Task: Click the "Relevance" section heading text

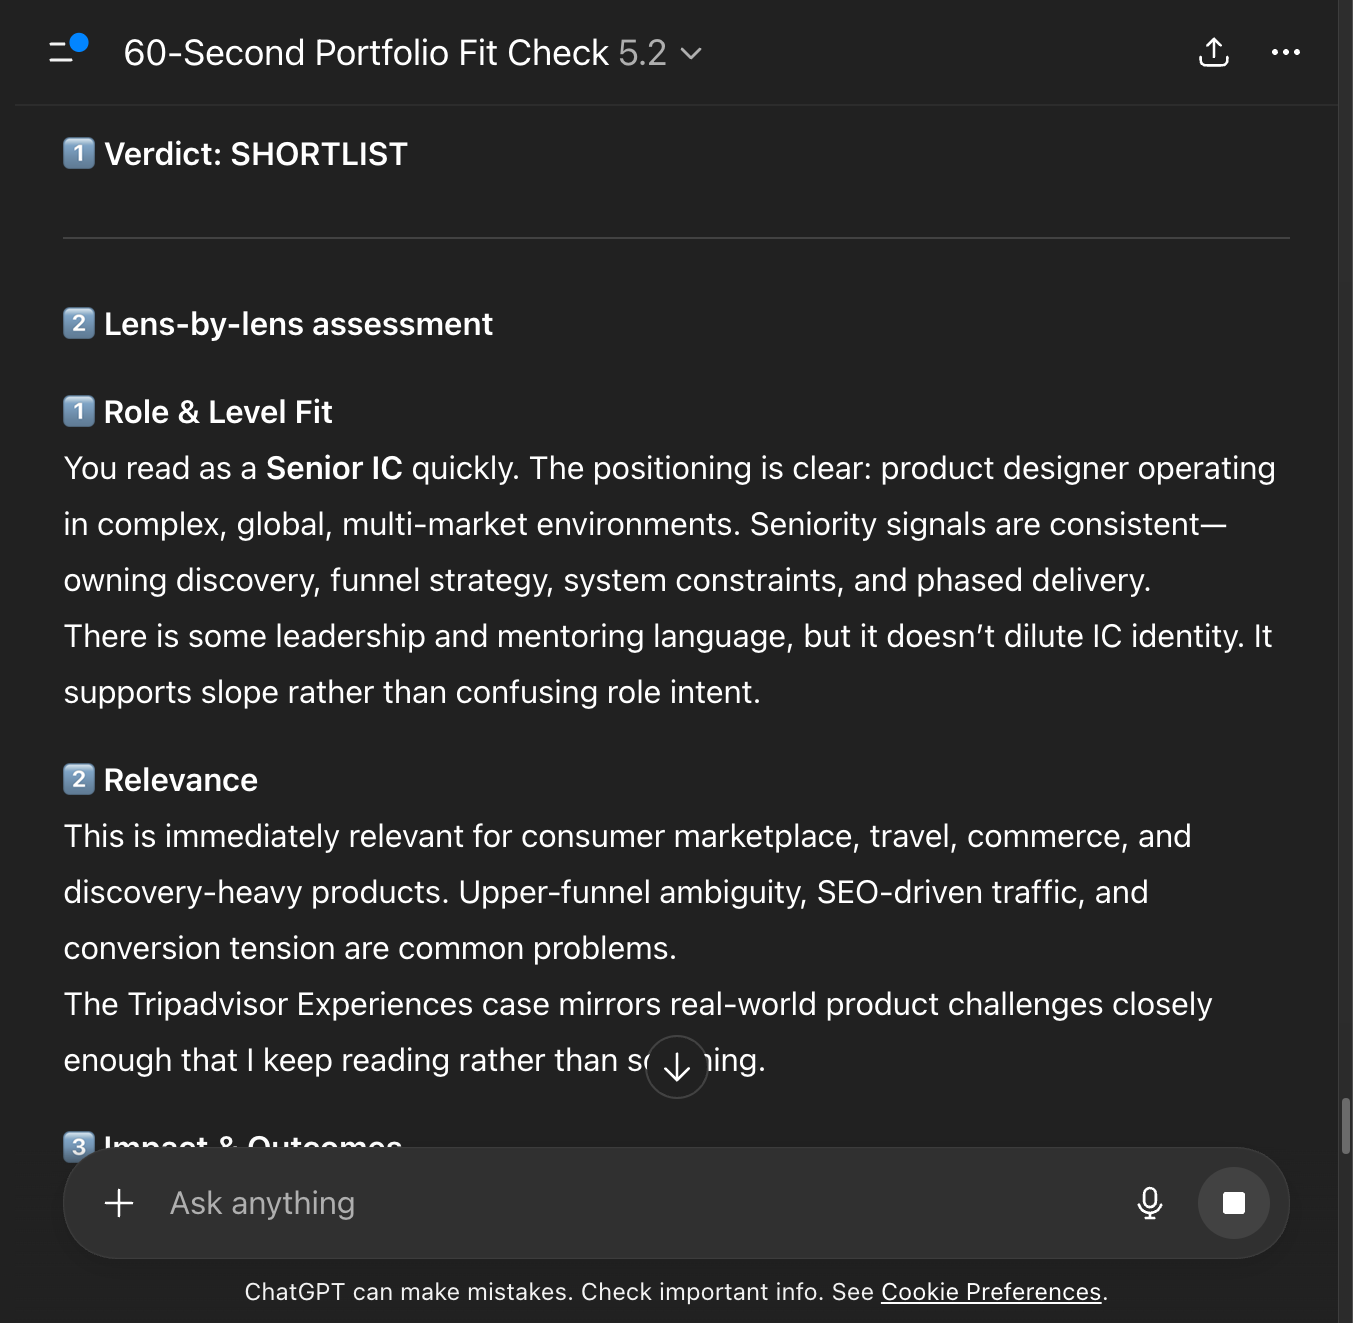Action: [181, 780]
